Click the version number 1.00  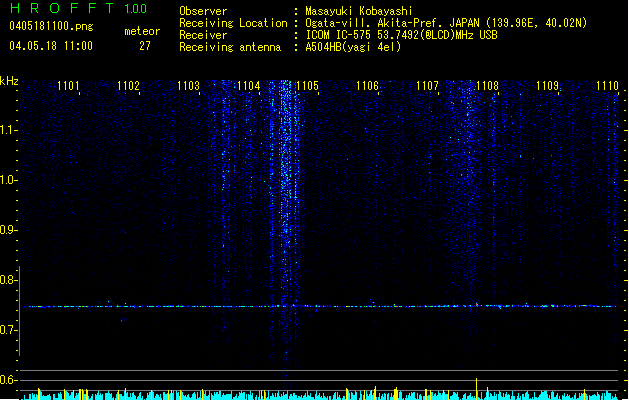(x=136, y=9)
